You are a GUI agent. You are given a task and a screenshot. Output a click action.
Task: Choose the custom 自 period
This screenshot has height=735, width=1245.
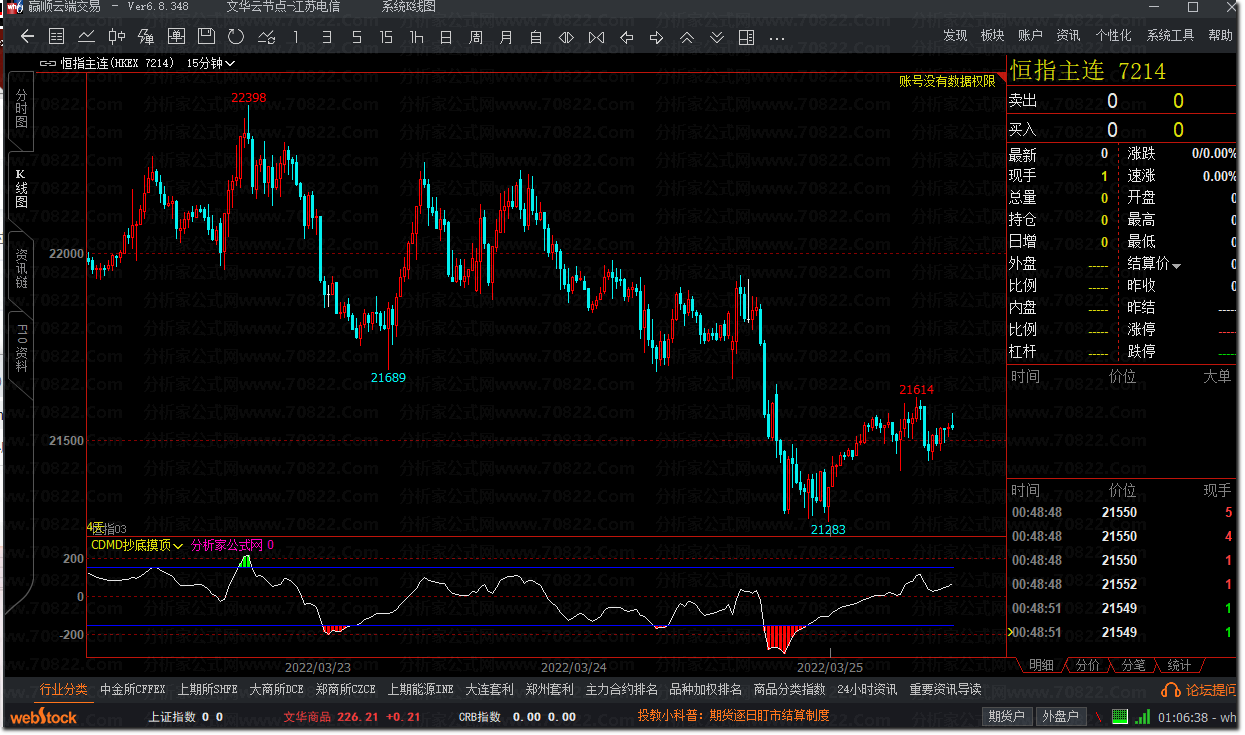coord(536,37)
